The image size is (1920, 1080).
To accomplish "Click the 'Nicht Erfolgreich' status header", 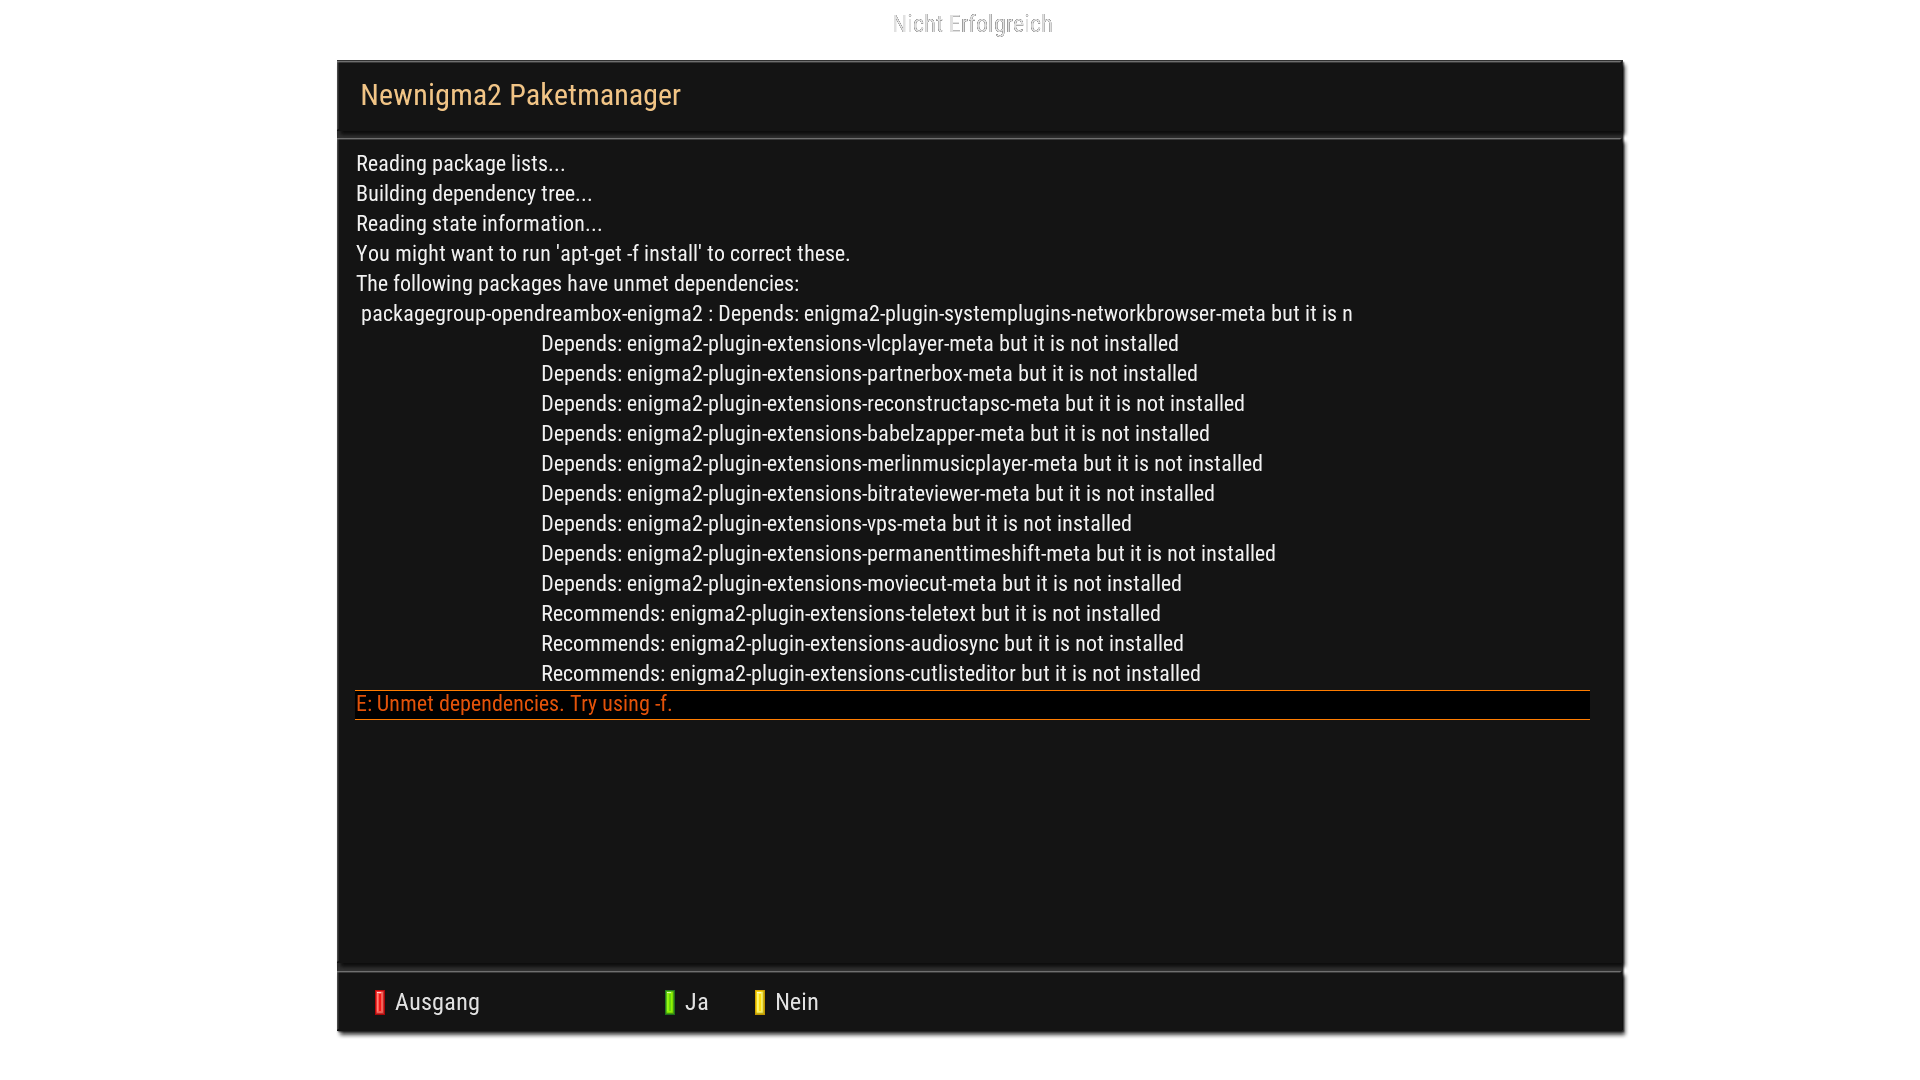I will coord(972,24).
